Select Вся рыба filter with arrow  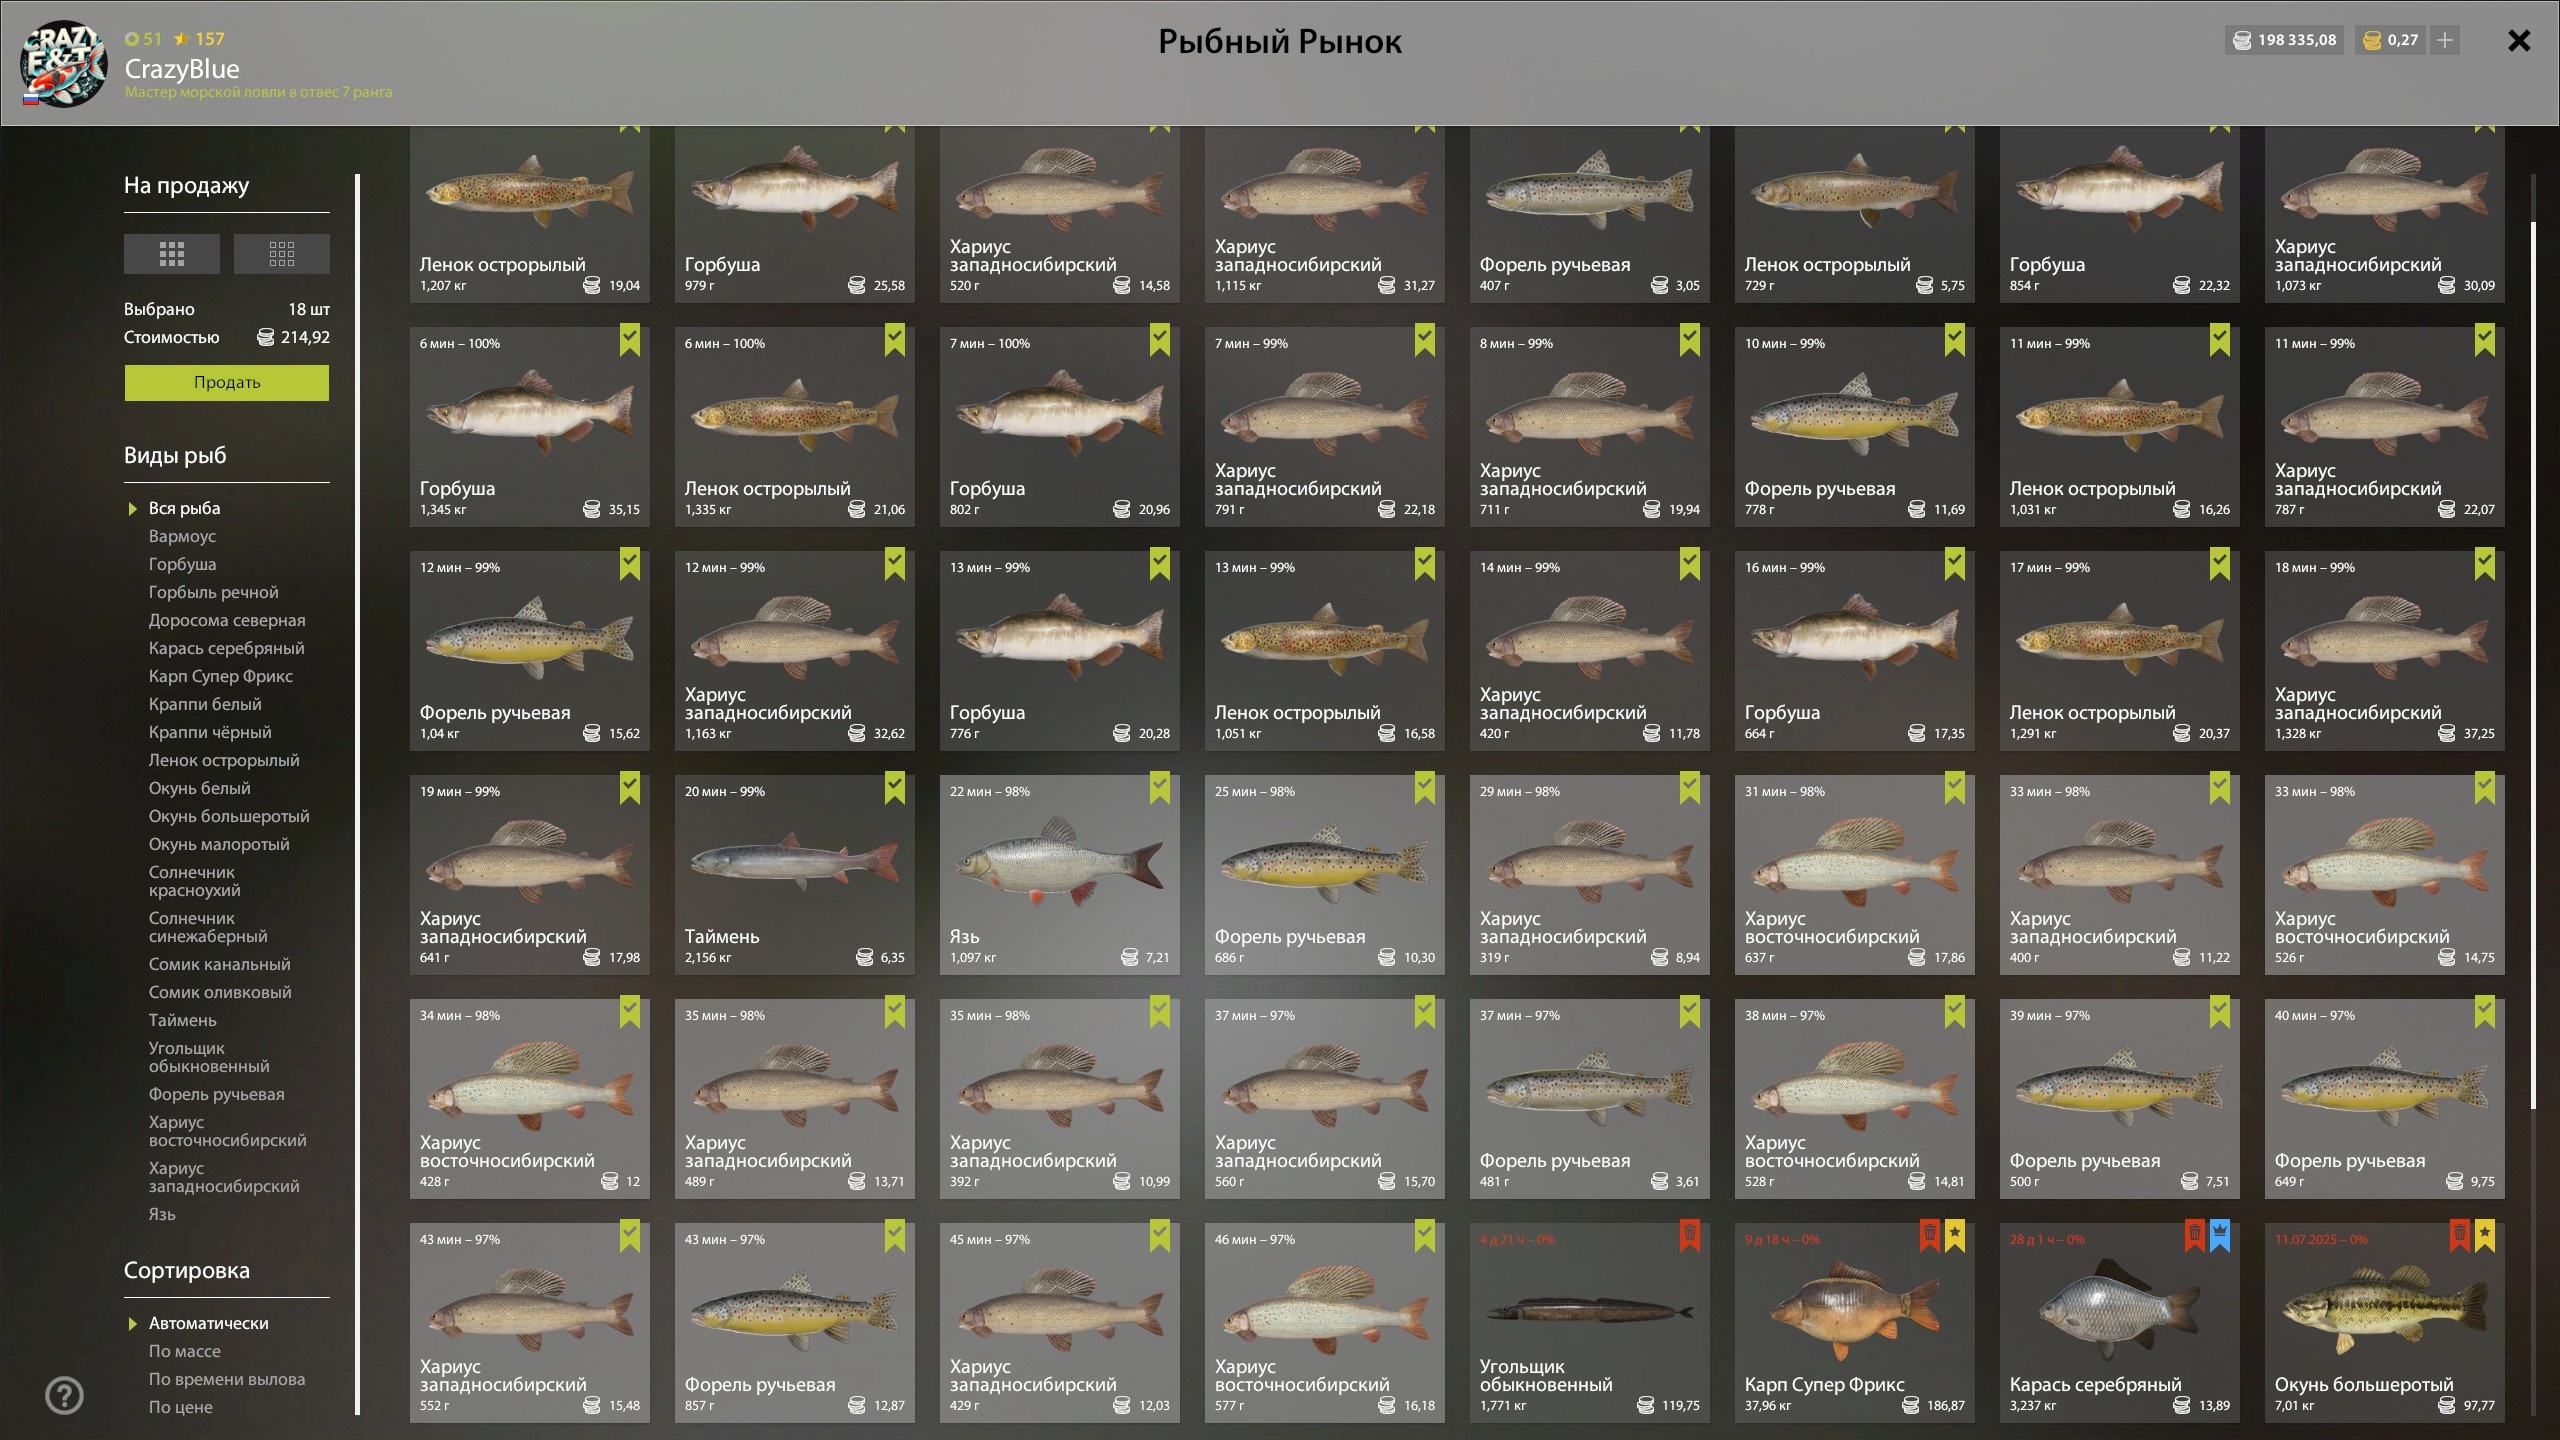pyautogui.click(x=185, y=508)
